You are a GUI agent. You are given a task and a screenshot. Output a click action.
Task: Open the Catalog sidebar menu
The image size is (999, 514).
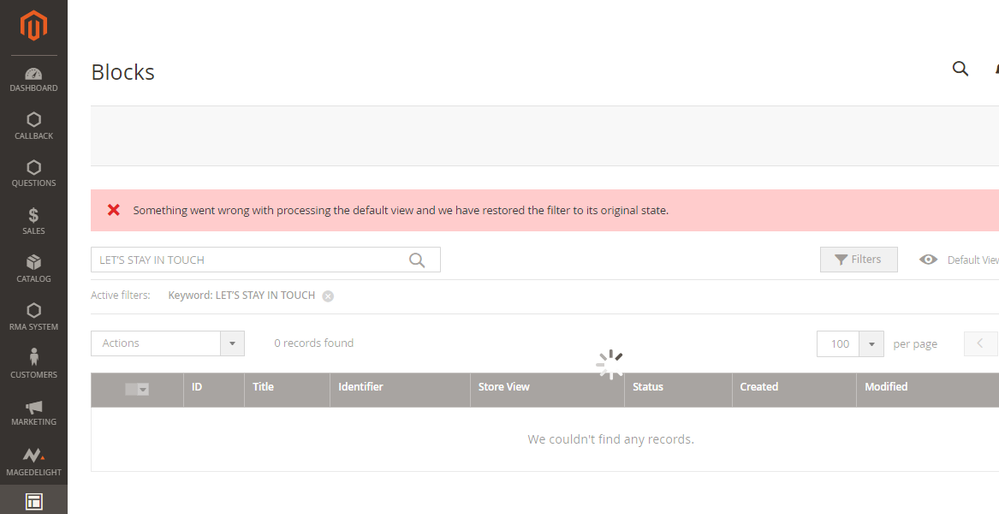[33, 269]
